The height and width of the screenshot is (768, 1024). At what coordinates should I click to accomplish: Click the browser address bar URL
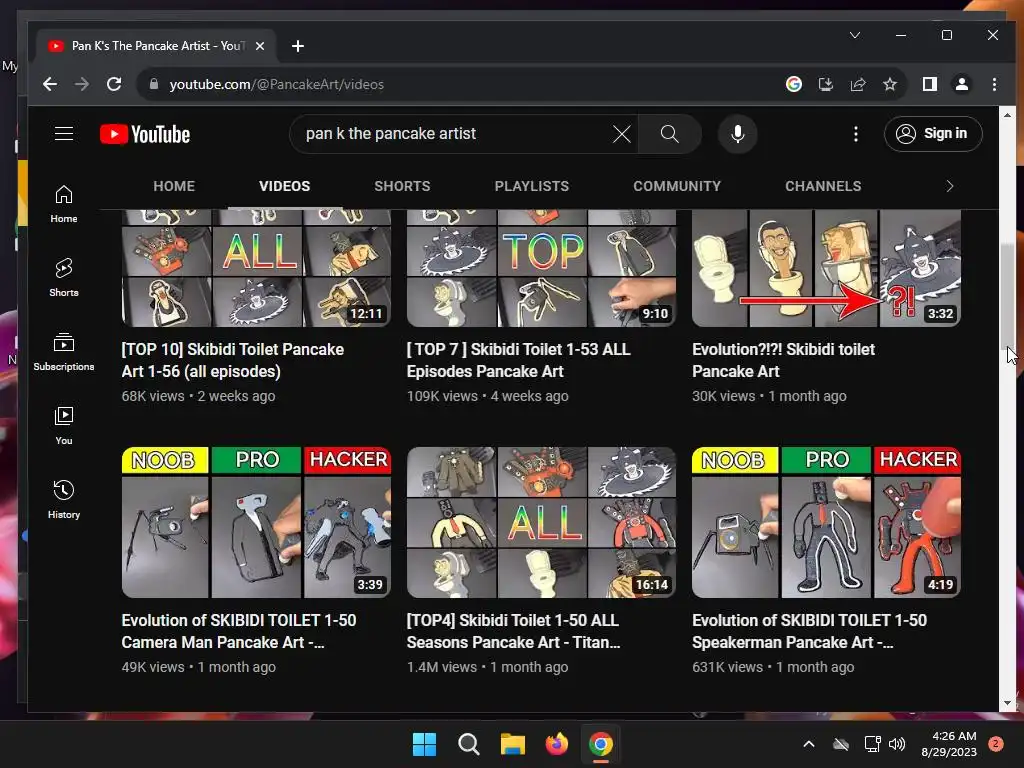click(x=276, y=84)
